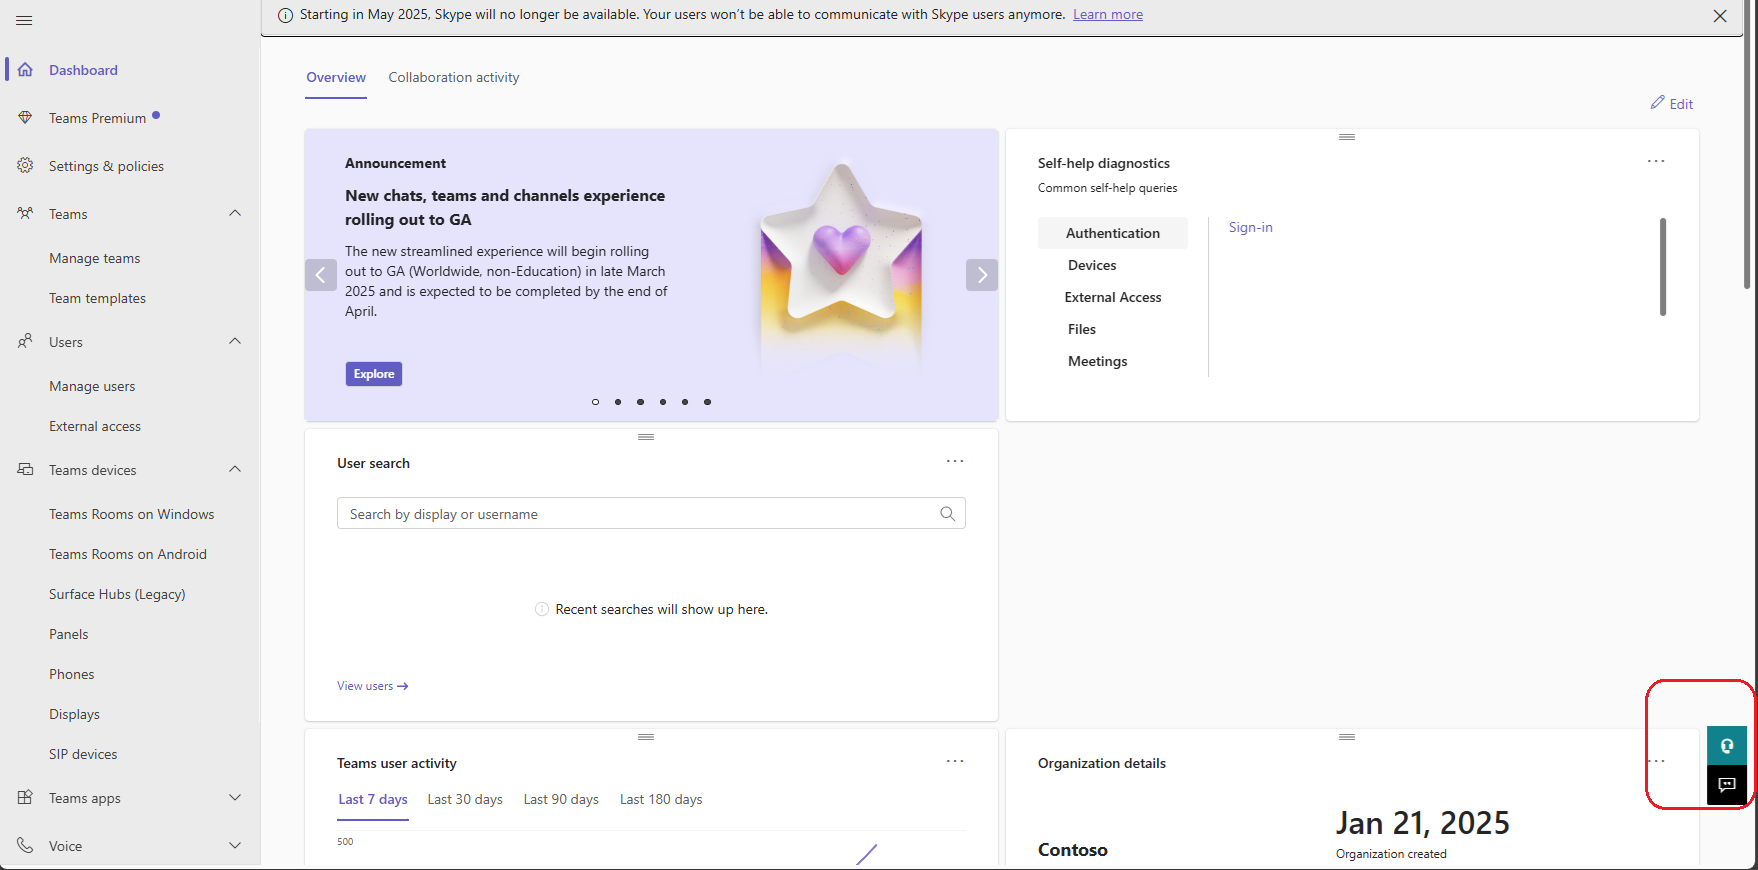Open External access page
This screenshot has width=1758, height=870.
click(x=95, y=426)
